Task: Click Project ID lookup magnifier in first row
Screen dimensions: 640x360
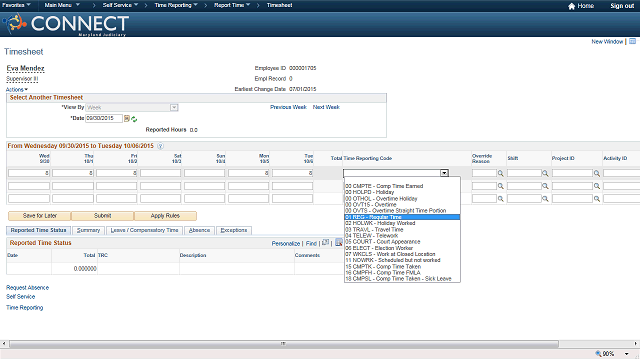Action: coord(597,173)
